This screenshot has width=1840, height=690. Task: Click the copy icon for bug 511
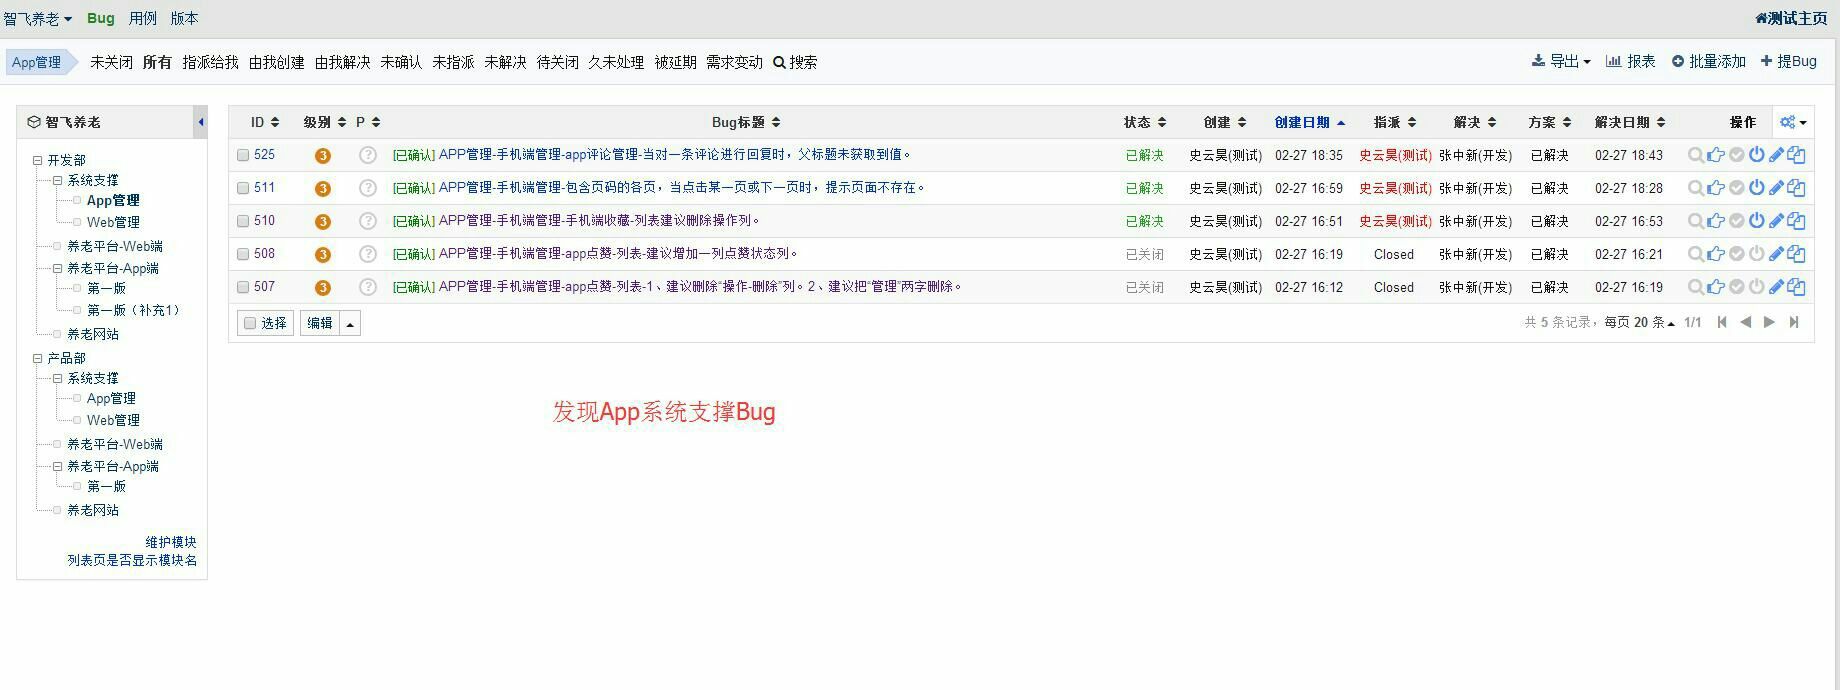point(1796,188)
